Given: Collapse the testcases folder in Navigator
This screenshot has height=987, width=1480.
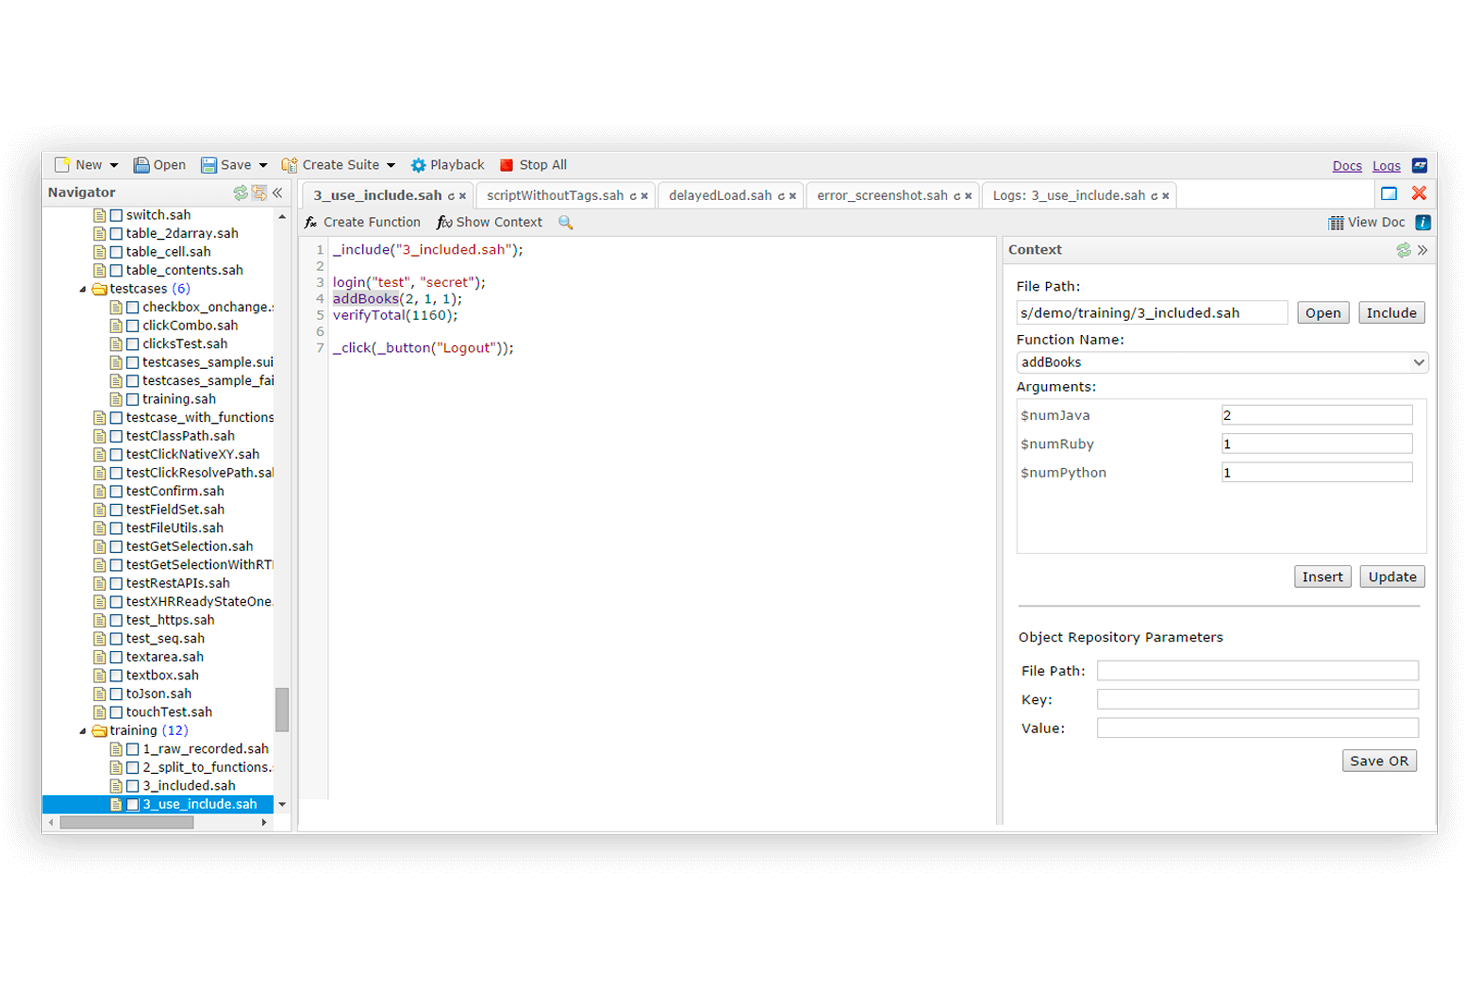Looking at the screenshot, I should pyautogui.click(x=84, y=288).
